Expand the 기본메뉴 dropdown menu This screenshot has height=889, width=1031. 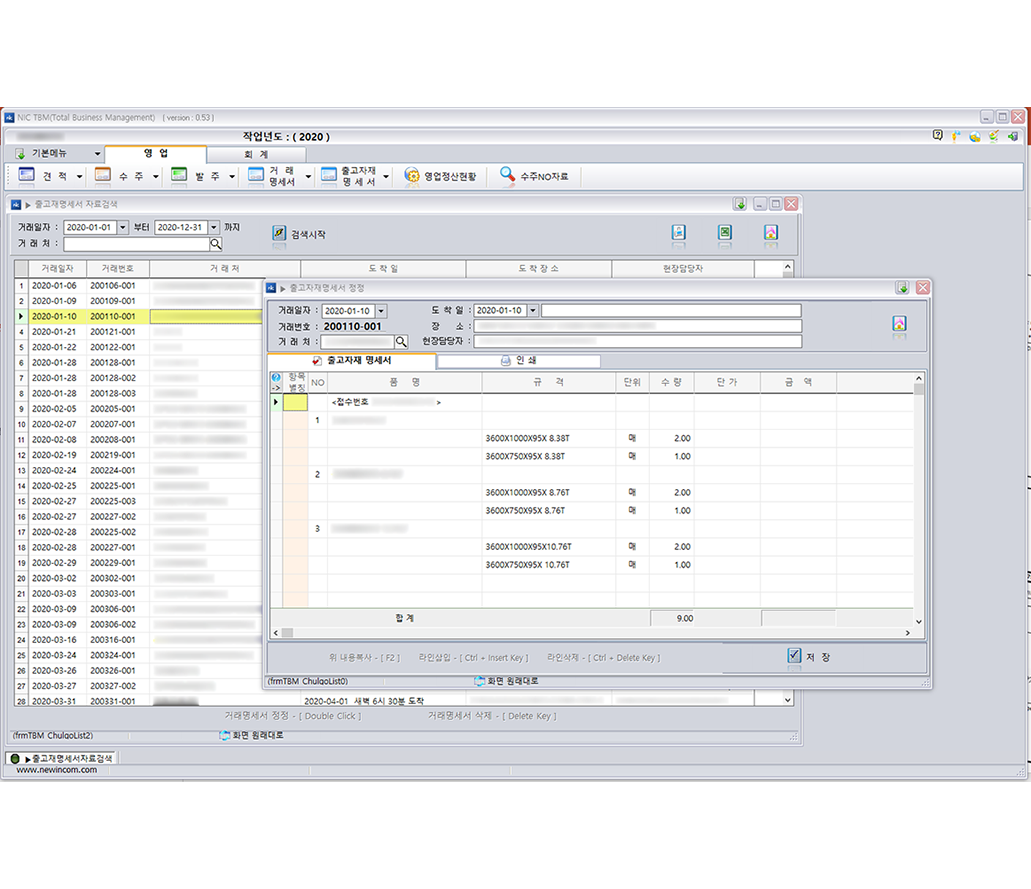click(97, 154)
